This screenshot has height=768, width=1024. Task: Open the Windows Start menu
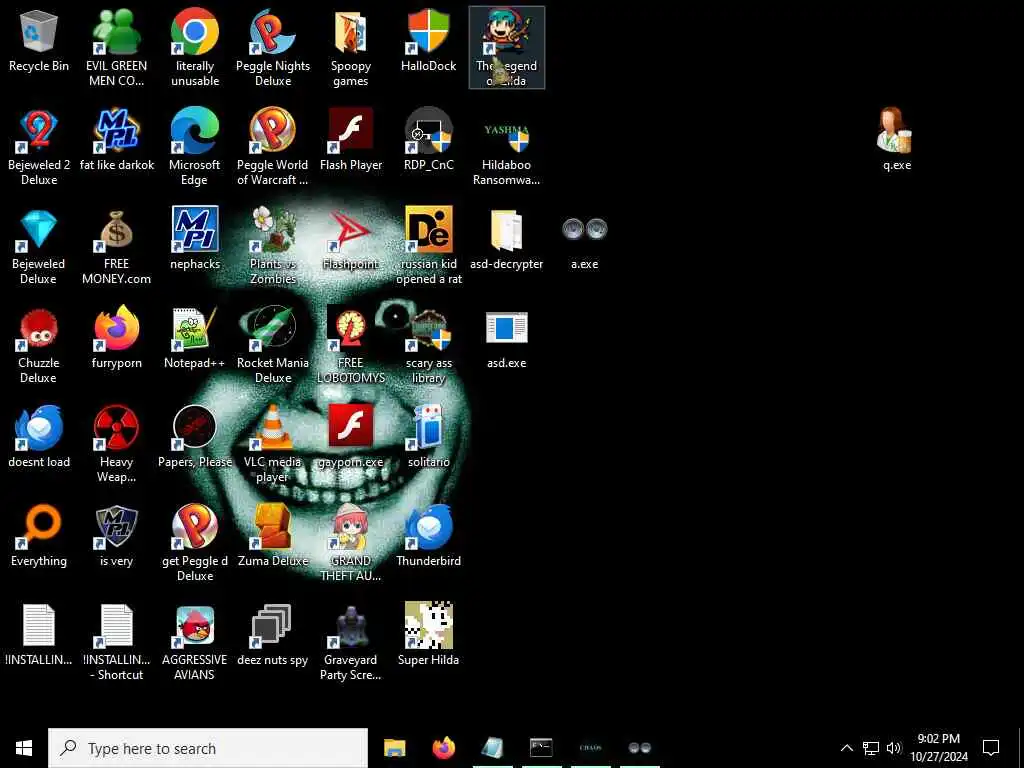[24, 748]
